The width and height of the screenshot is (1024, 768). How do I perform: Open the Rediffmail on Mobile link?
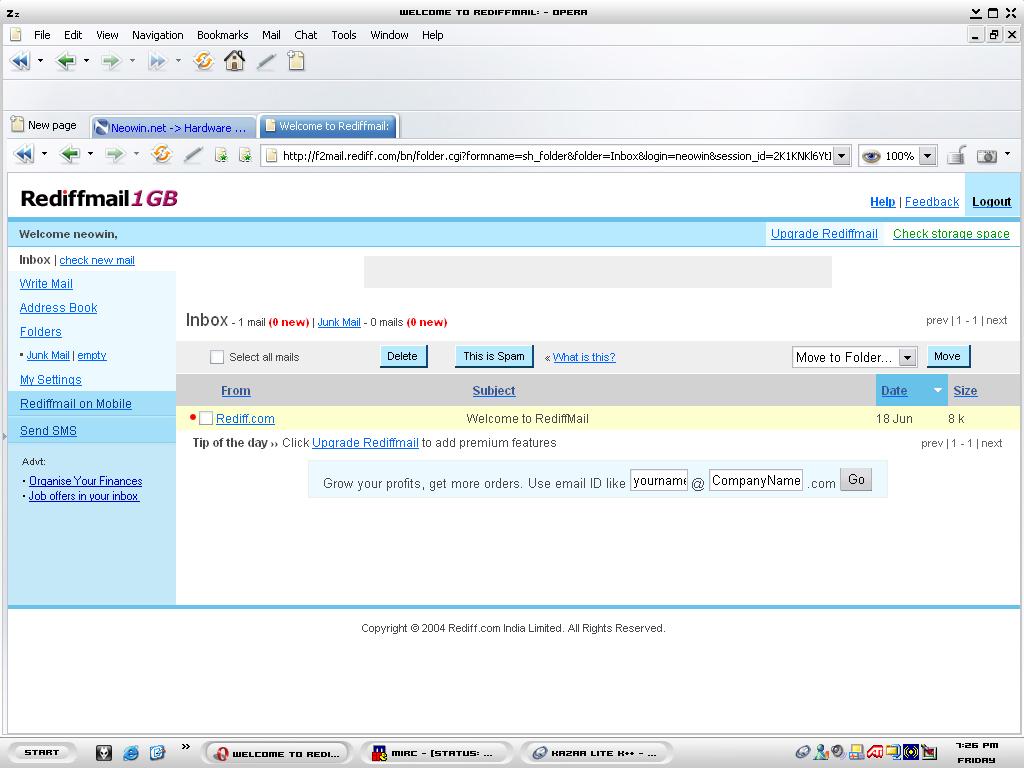click(x=76, y=404)
